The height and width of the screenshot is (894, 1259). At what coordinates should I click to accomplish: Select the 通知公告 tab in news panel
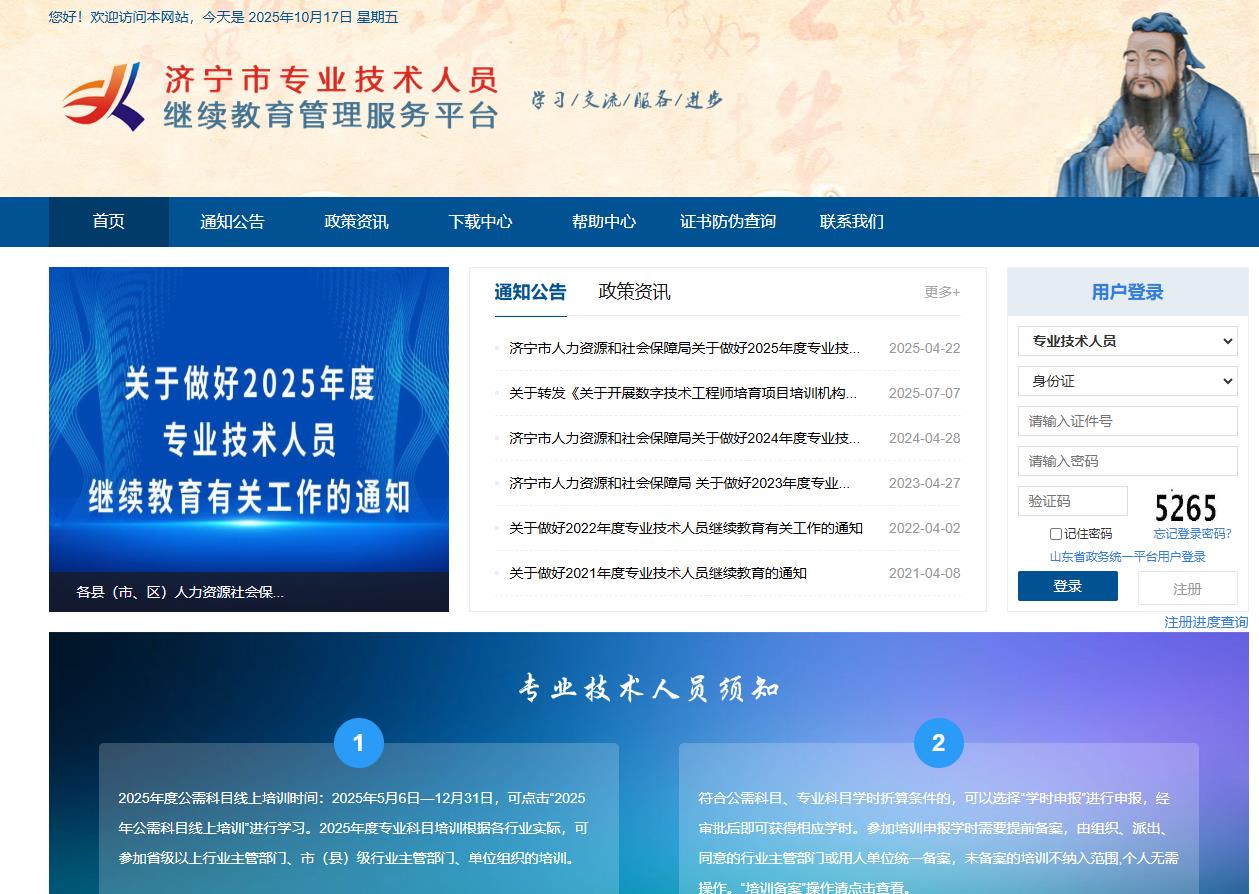pos(530,292)
